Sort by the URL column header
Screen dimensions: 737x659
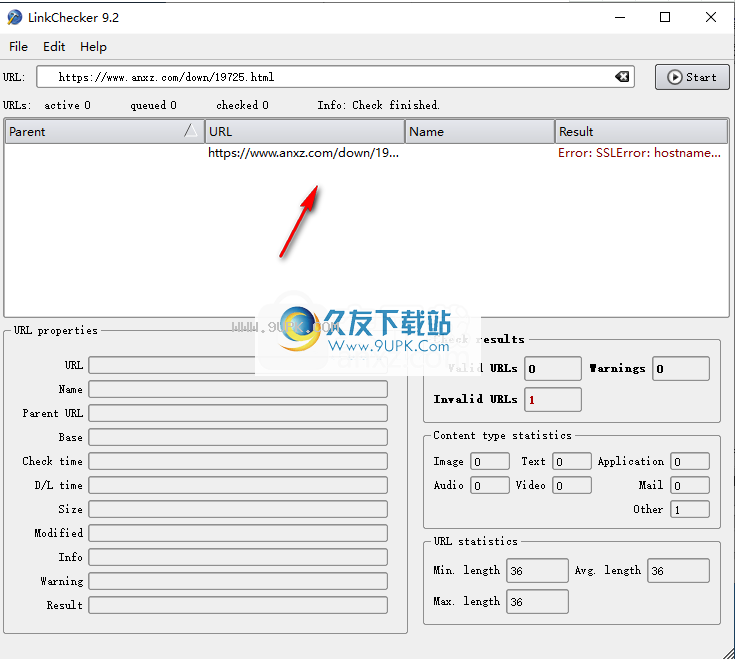(305, 132)
